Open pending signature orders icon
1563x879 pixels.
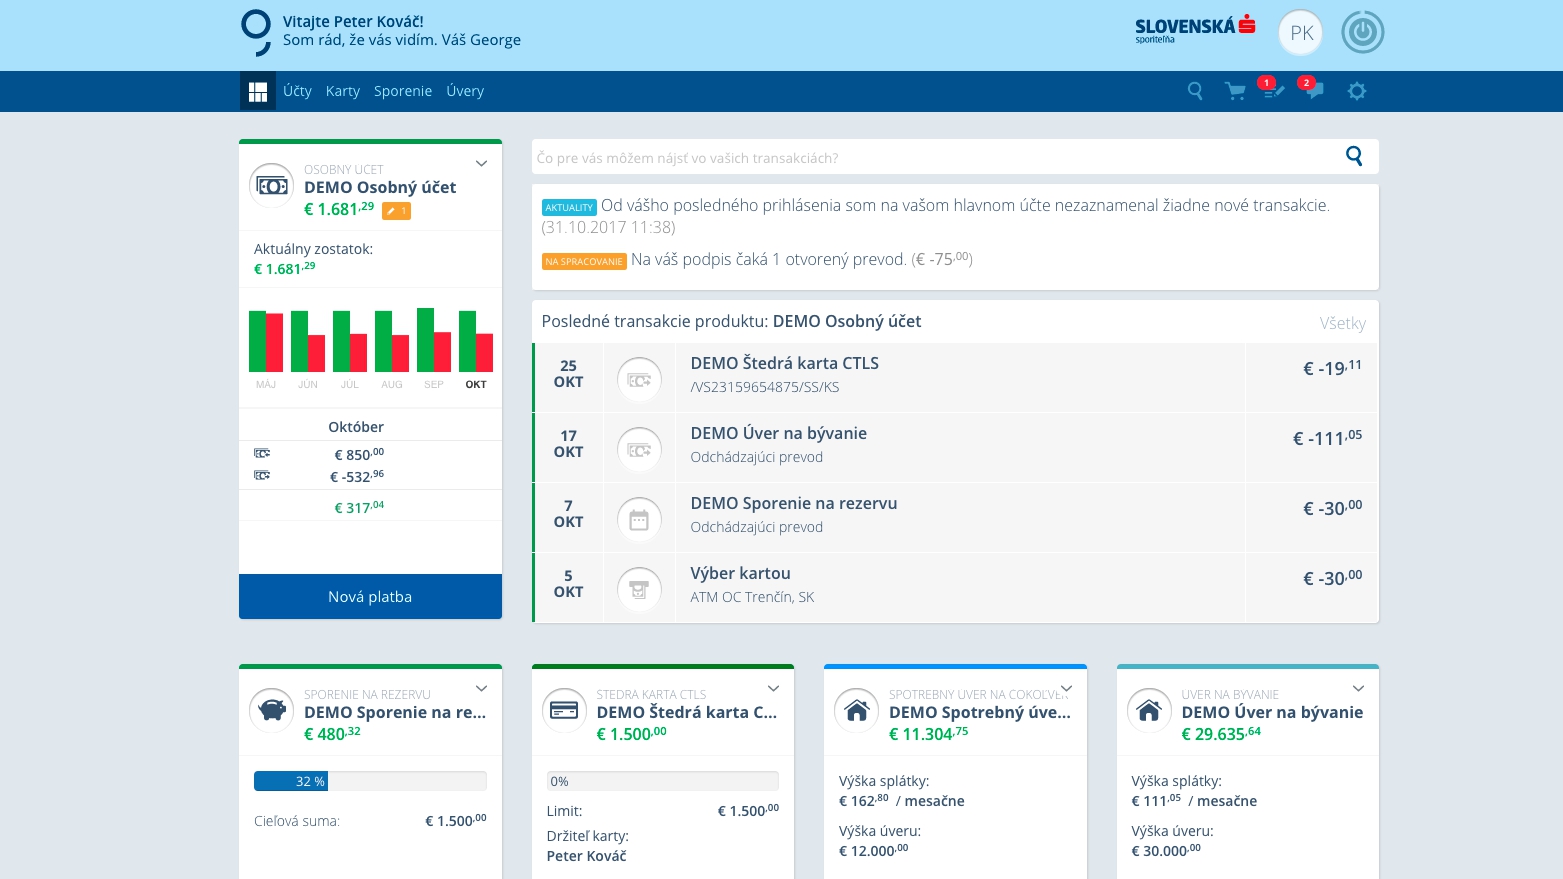[1273, 91]
